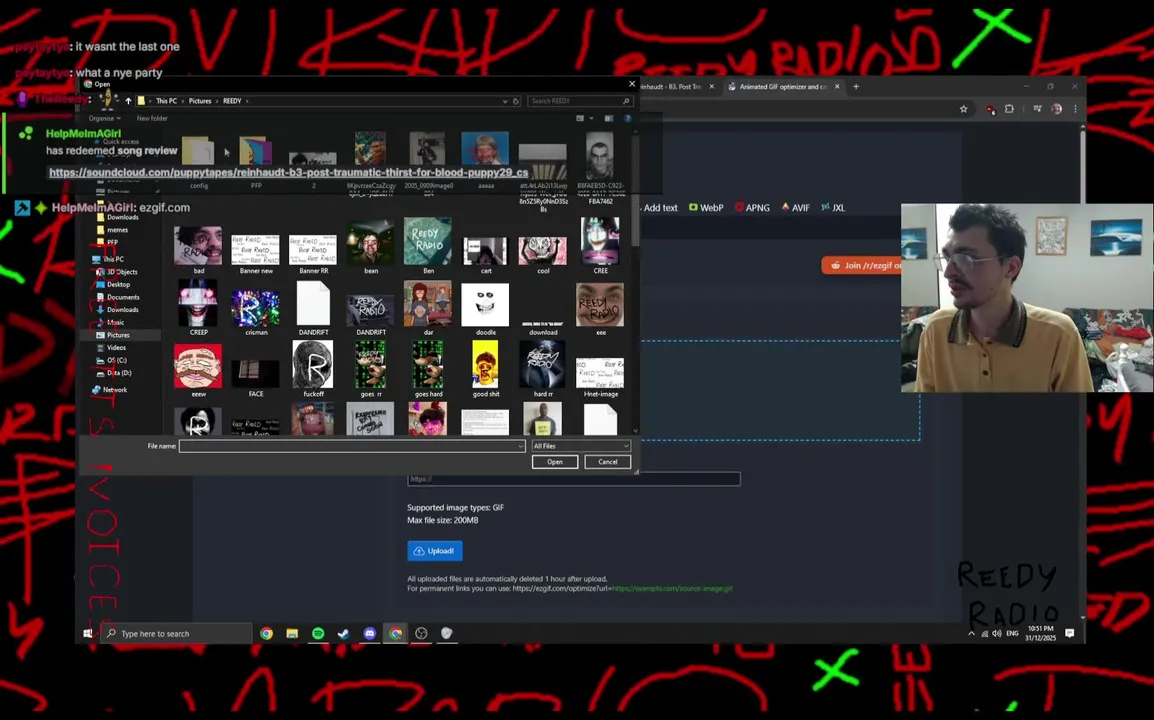
Task: Switch to the Animated GIF optimizer tab
Action: (x=783, y=87)
